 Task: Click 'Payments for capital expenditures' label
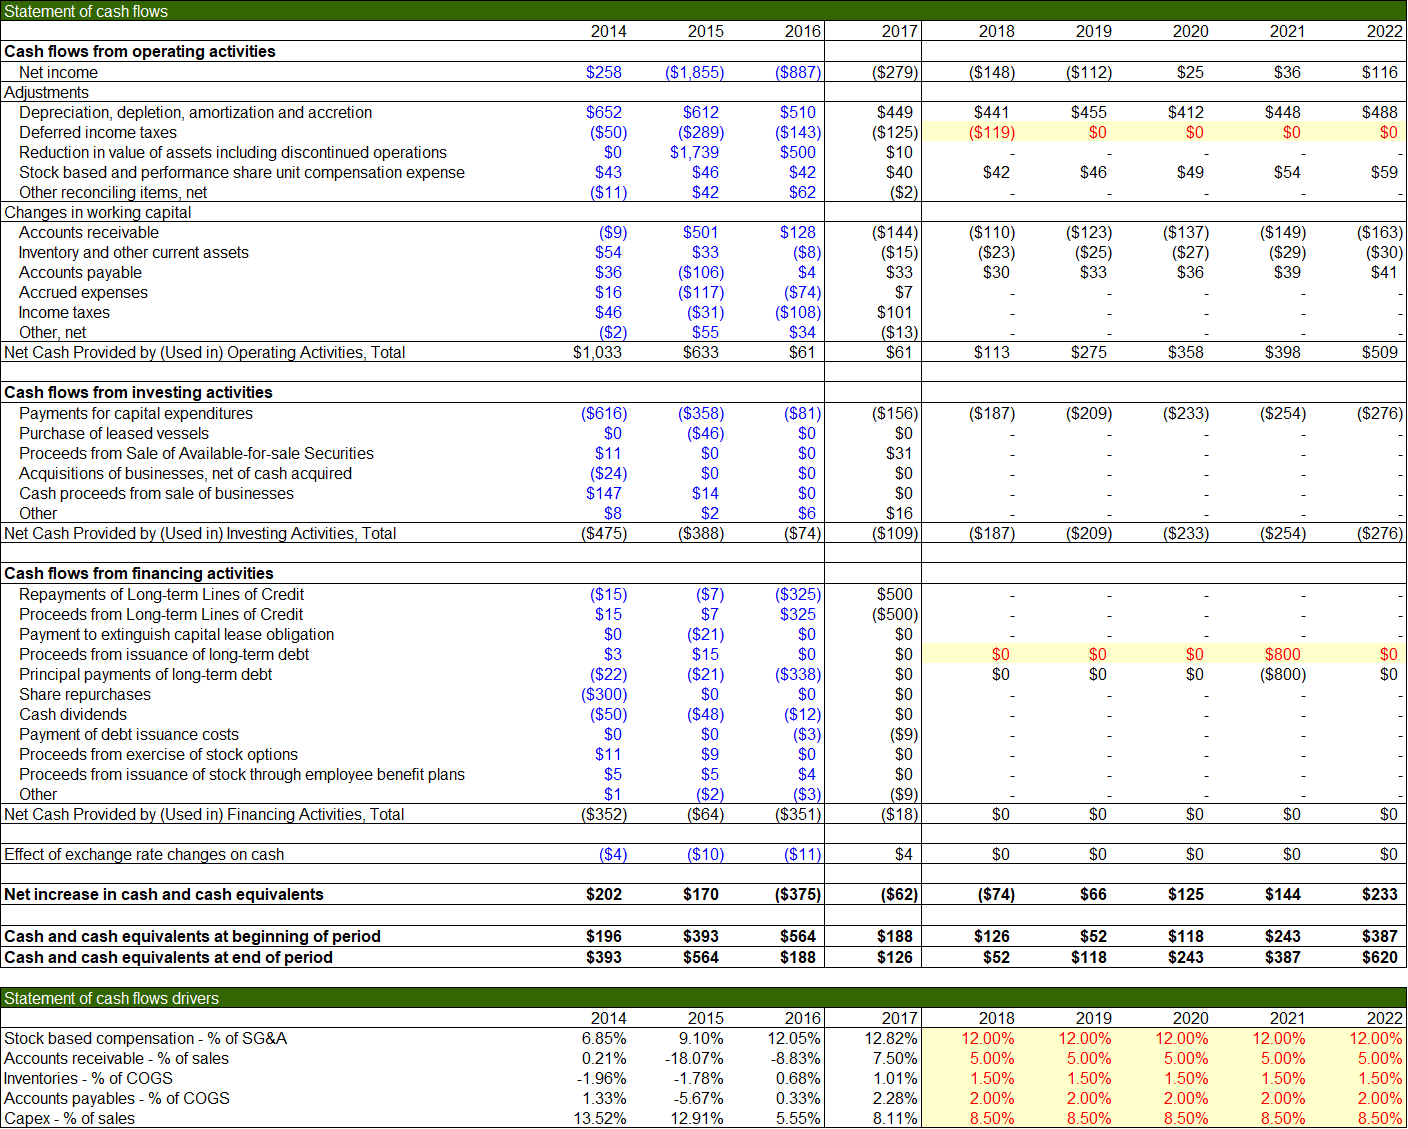point(135,413)
